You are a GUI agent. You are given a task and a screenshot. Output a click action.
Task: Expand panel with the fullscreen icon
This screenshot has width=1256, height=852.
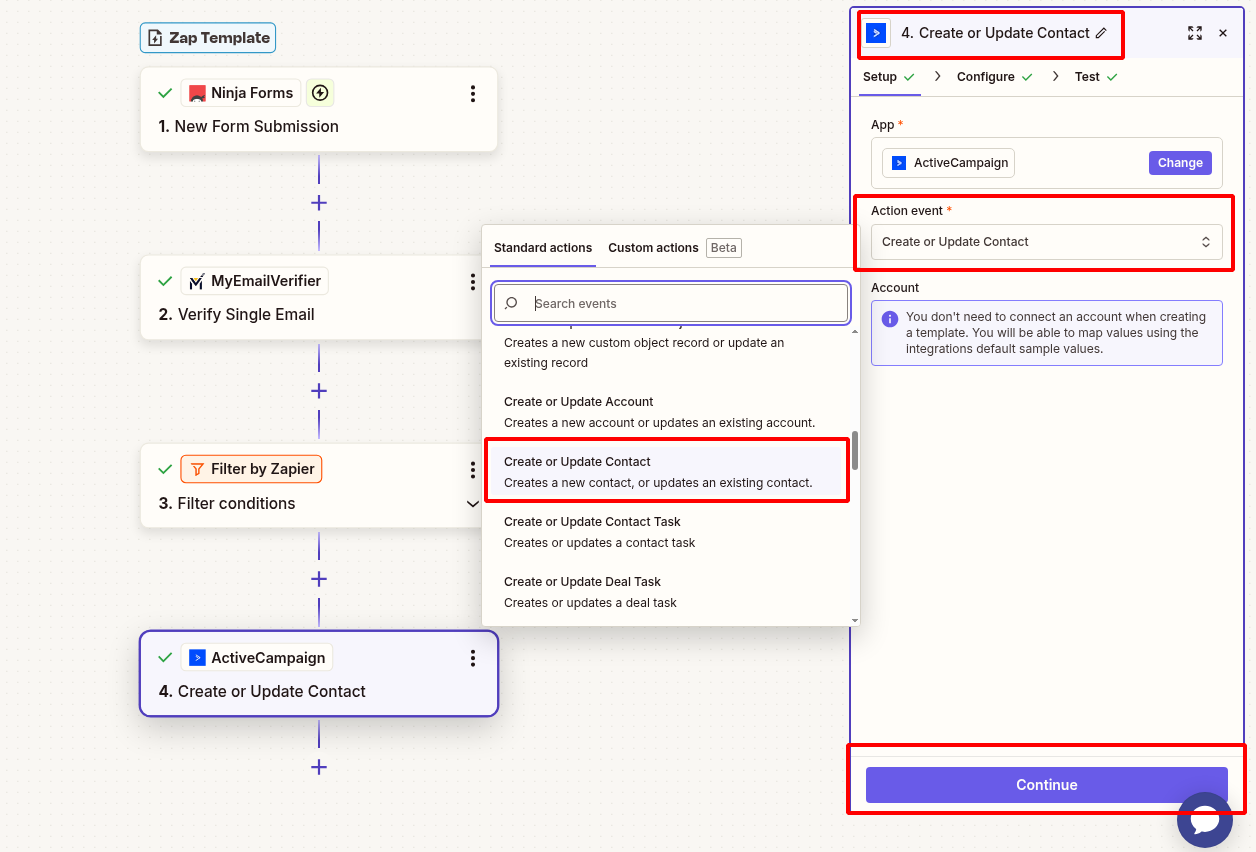[1195, 33]
